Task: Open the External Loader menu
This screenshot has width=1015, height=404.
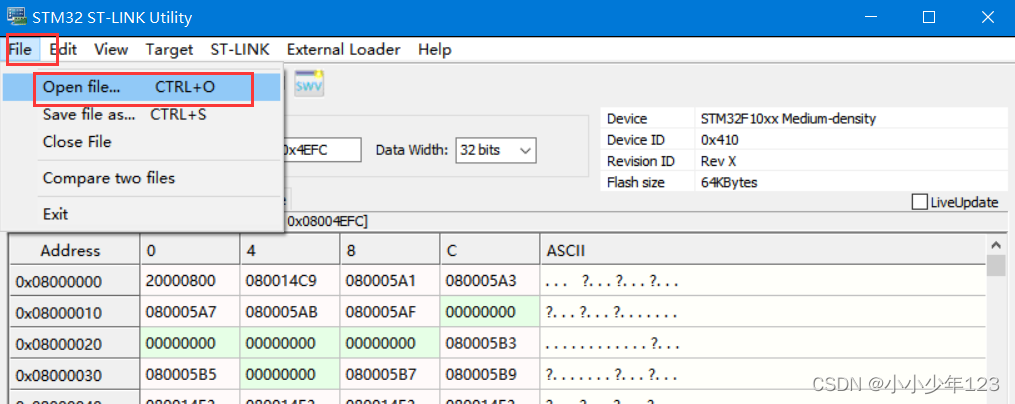Action: click(x=343, y=49)
